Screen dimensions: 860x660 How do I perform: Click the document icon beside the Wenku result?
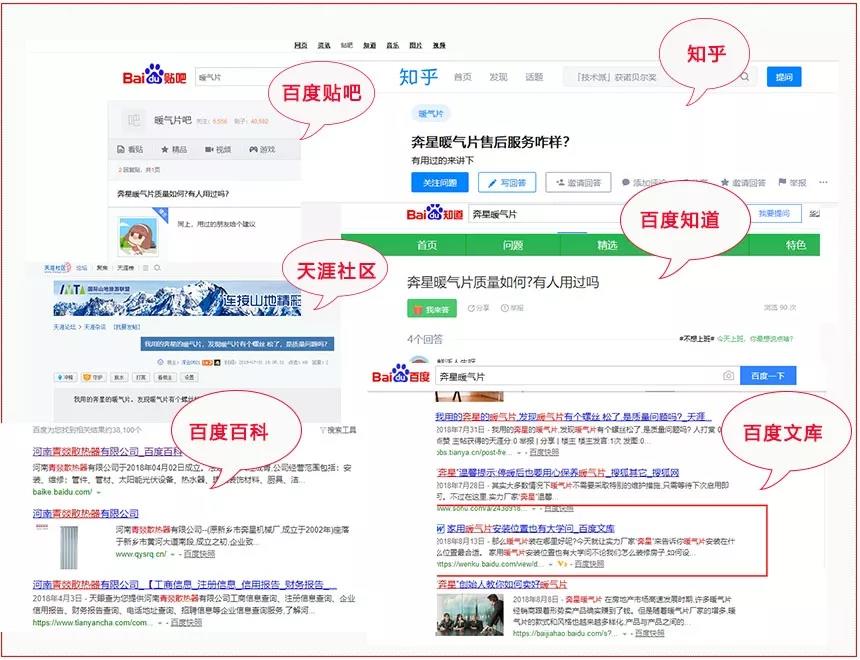(x=440, y=529)
